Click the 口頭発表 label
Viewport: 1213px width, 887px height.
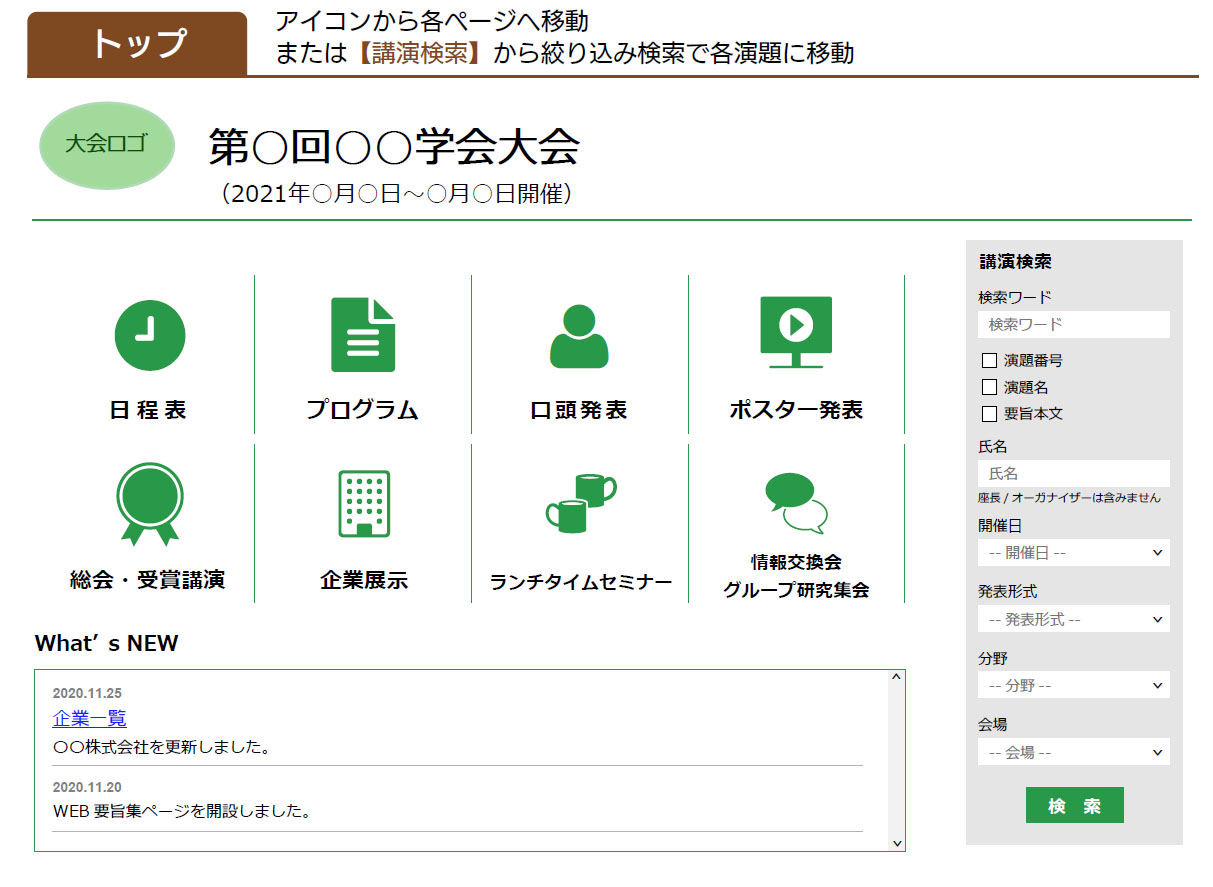[579, 410]
